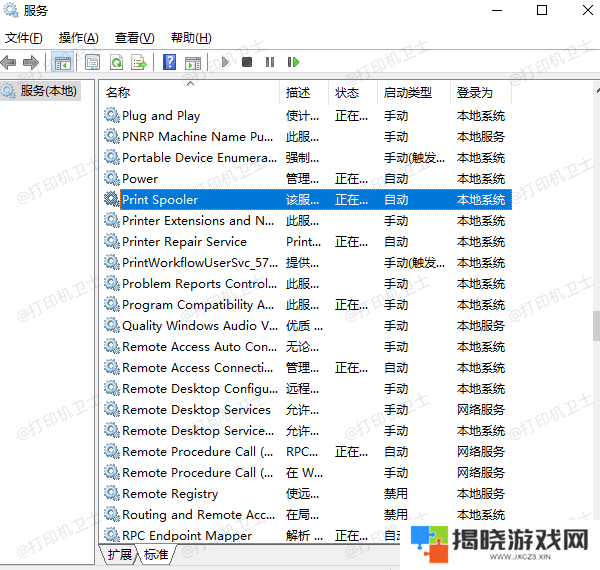Close the Services window
Screen dimensions: 600x570
tap(588, 10)
